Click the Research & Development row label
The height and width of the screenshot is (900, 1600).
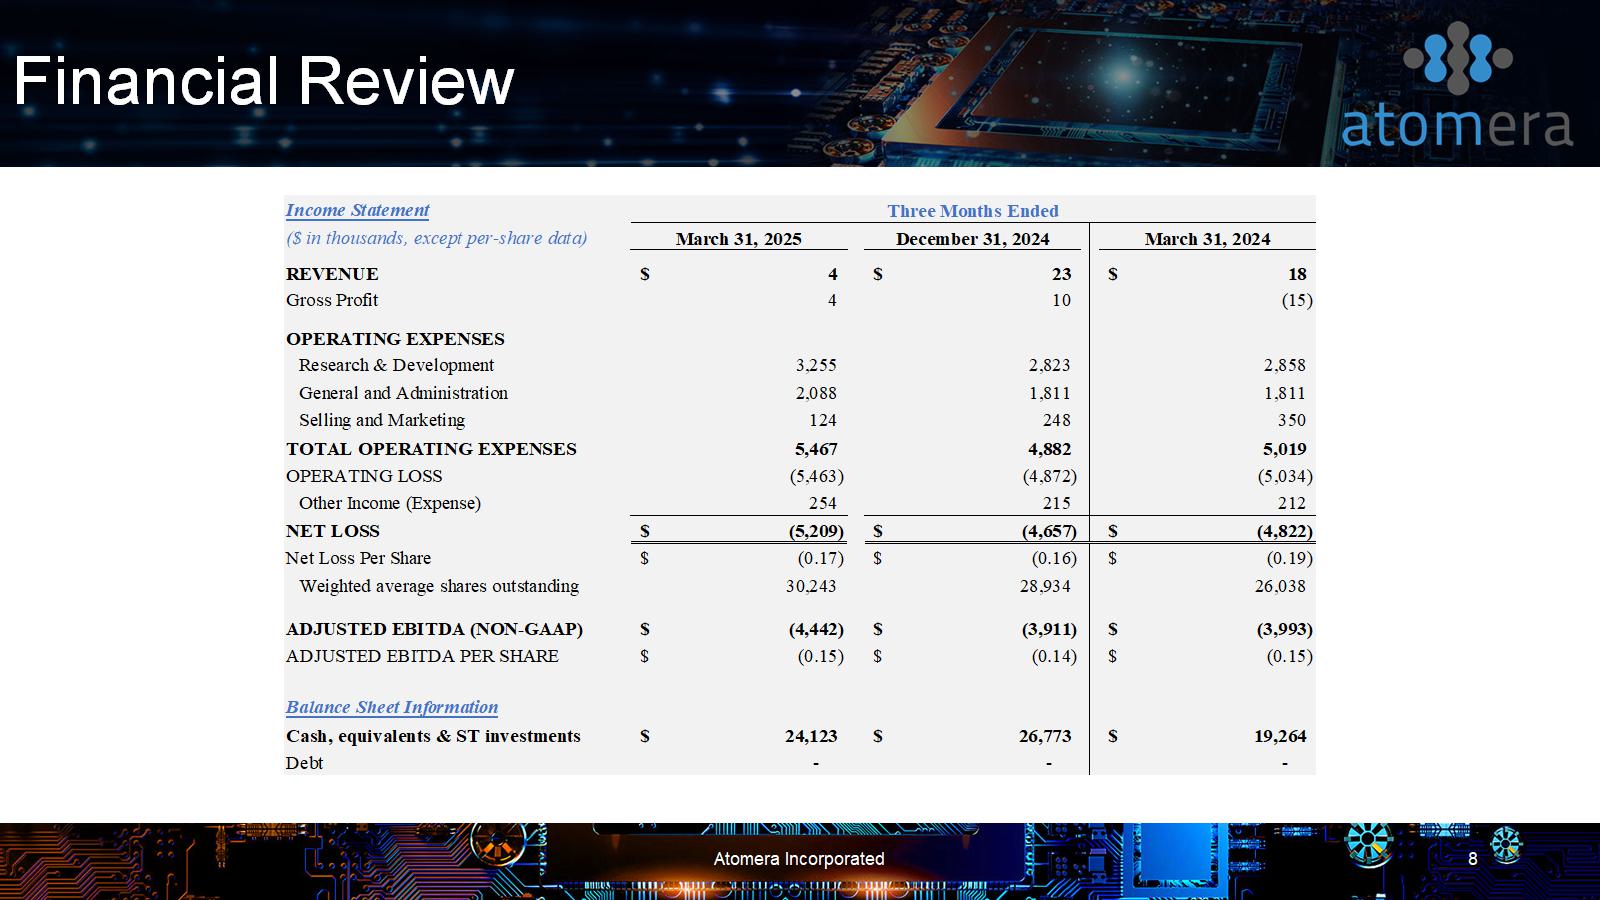396,365
